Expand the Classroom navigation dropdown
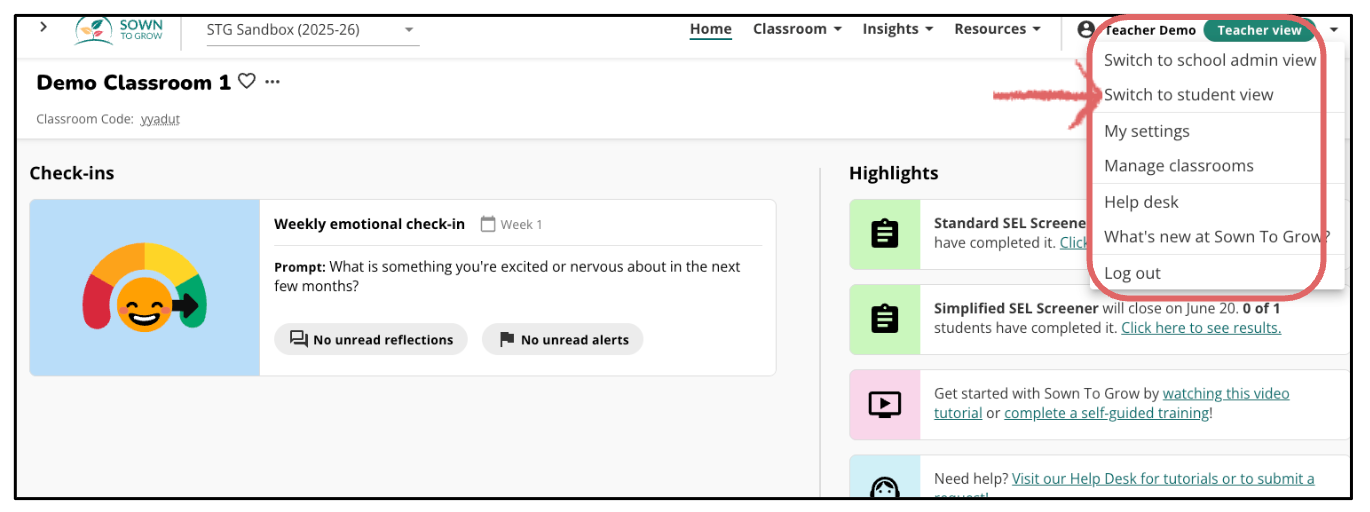 coord(797,29)
